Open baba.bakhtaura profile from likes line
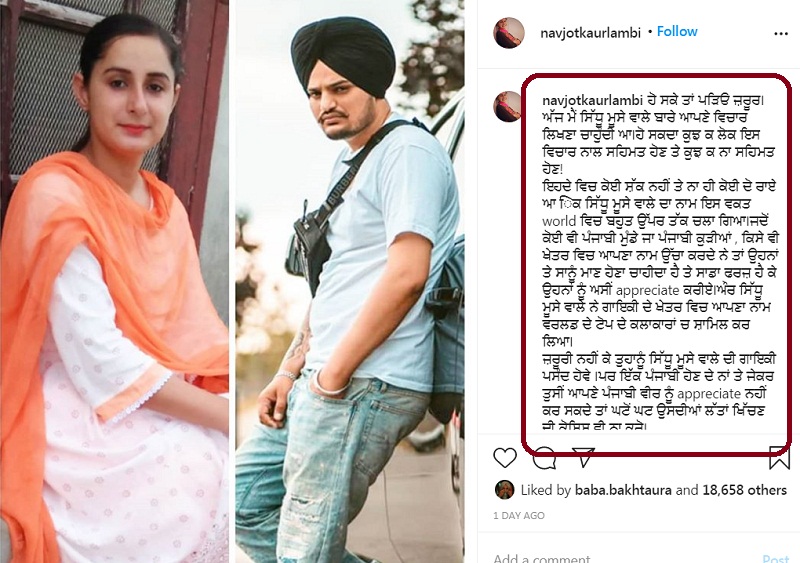This screenshot has height=563, width=800. [623, 491]
